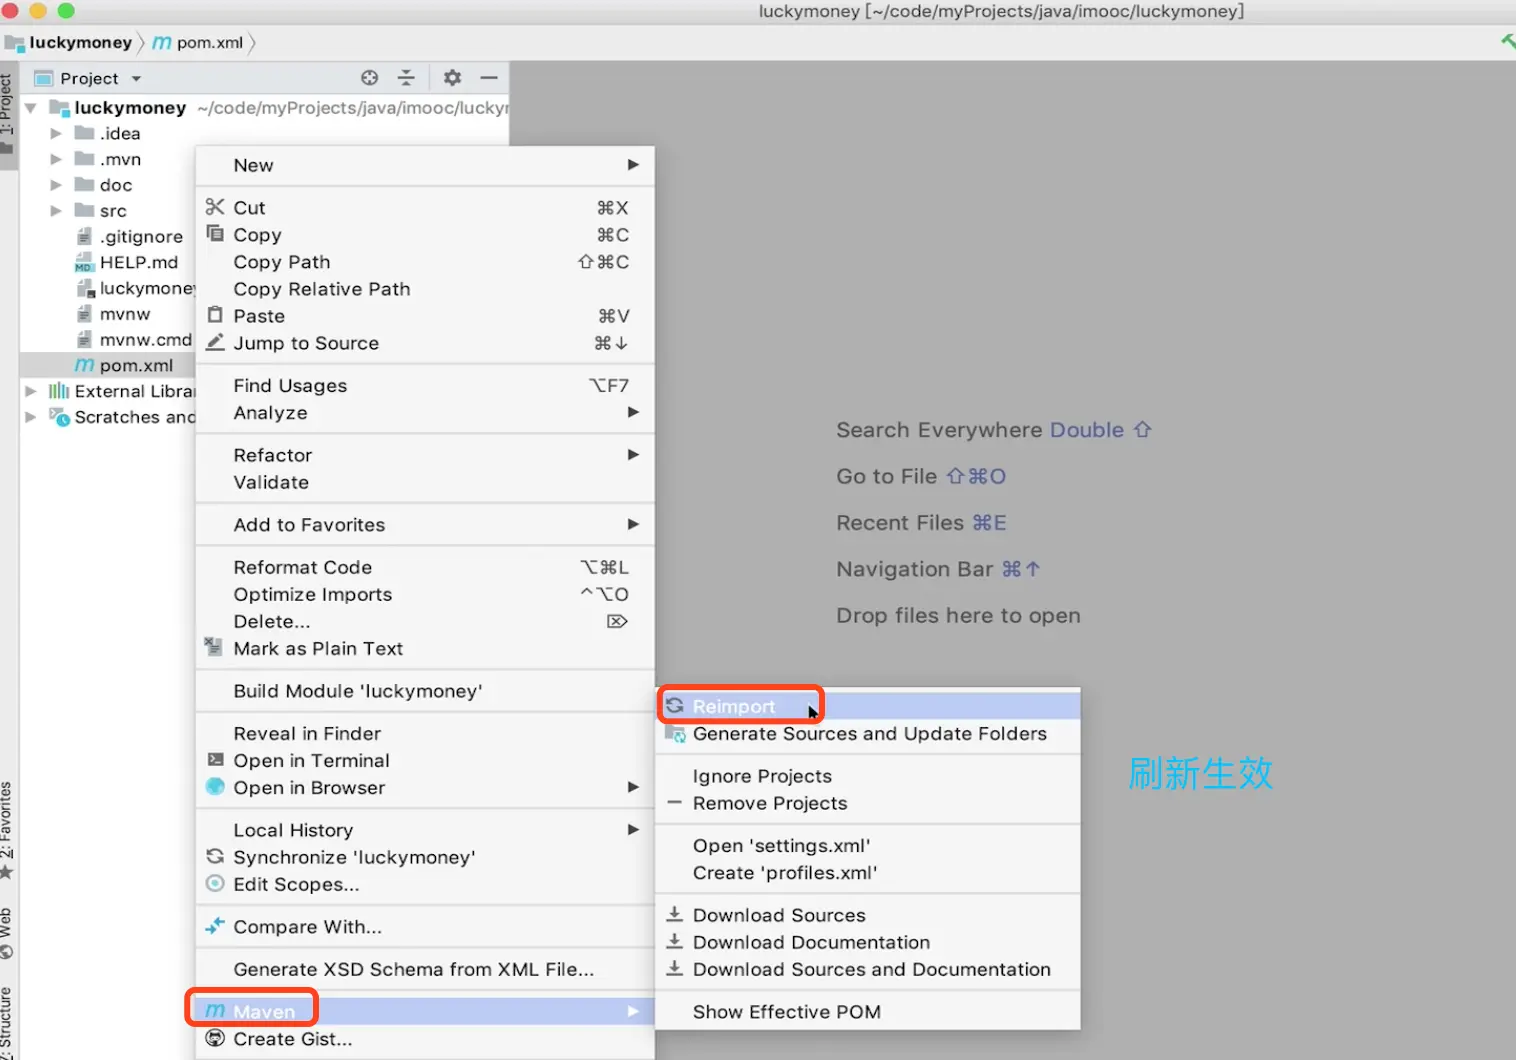Select Ignore Projects in Maven submenu
The width and height of the screenshot is (1516, 1060).
coord(868,776)
